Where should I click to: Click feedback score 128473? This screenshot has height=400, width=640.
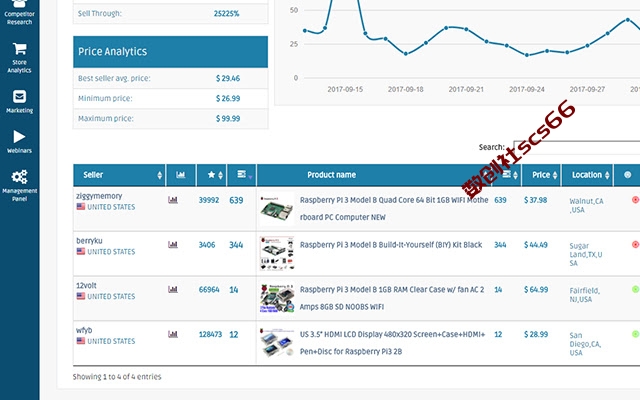coord(210,334)
